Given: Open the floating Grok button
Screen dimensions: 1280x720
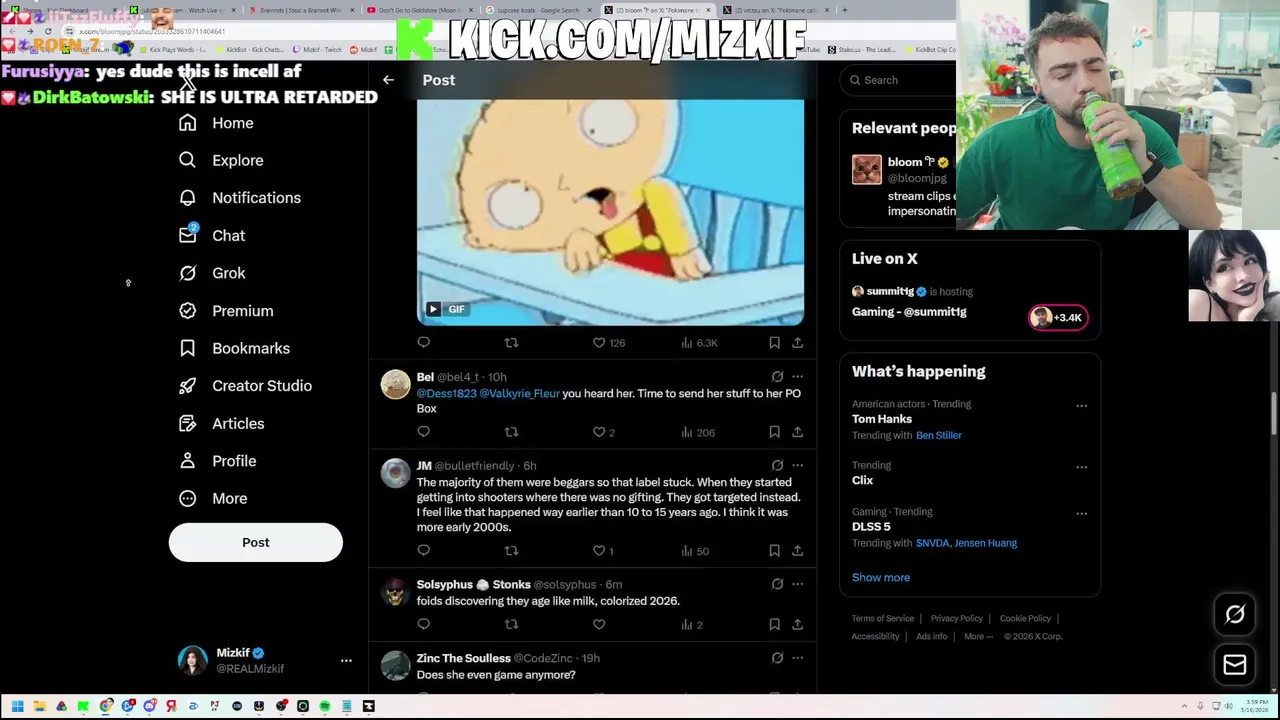Looking at the screenshot, I should pos(1235,615).
